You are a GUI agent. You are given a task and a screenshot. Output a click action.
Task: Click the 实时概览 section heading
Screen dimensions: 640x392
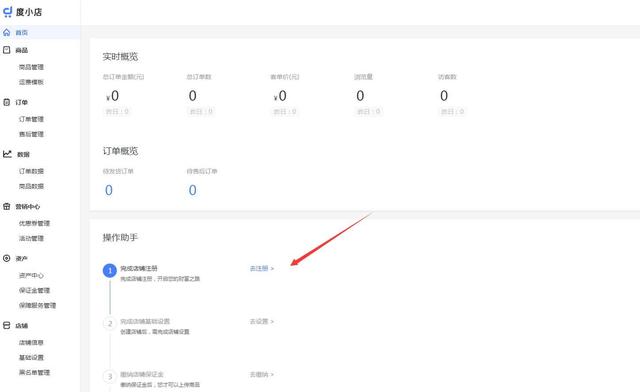(120, 57)
